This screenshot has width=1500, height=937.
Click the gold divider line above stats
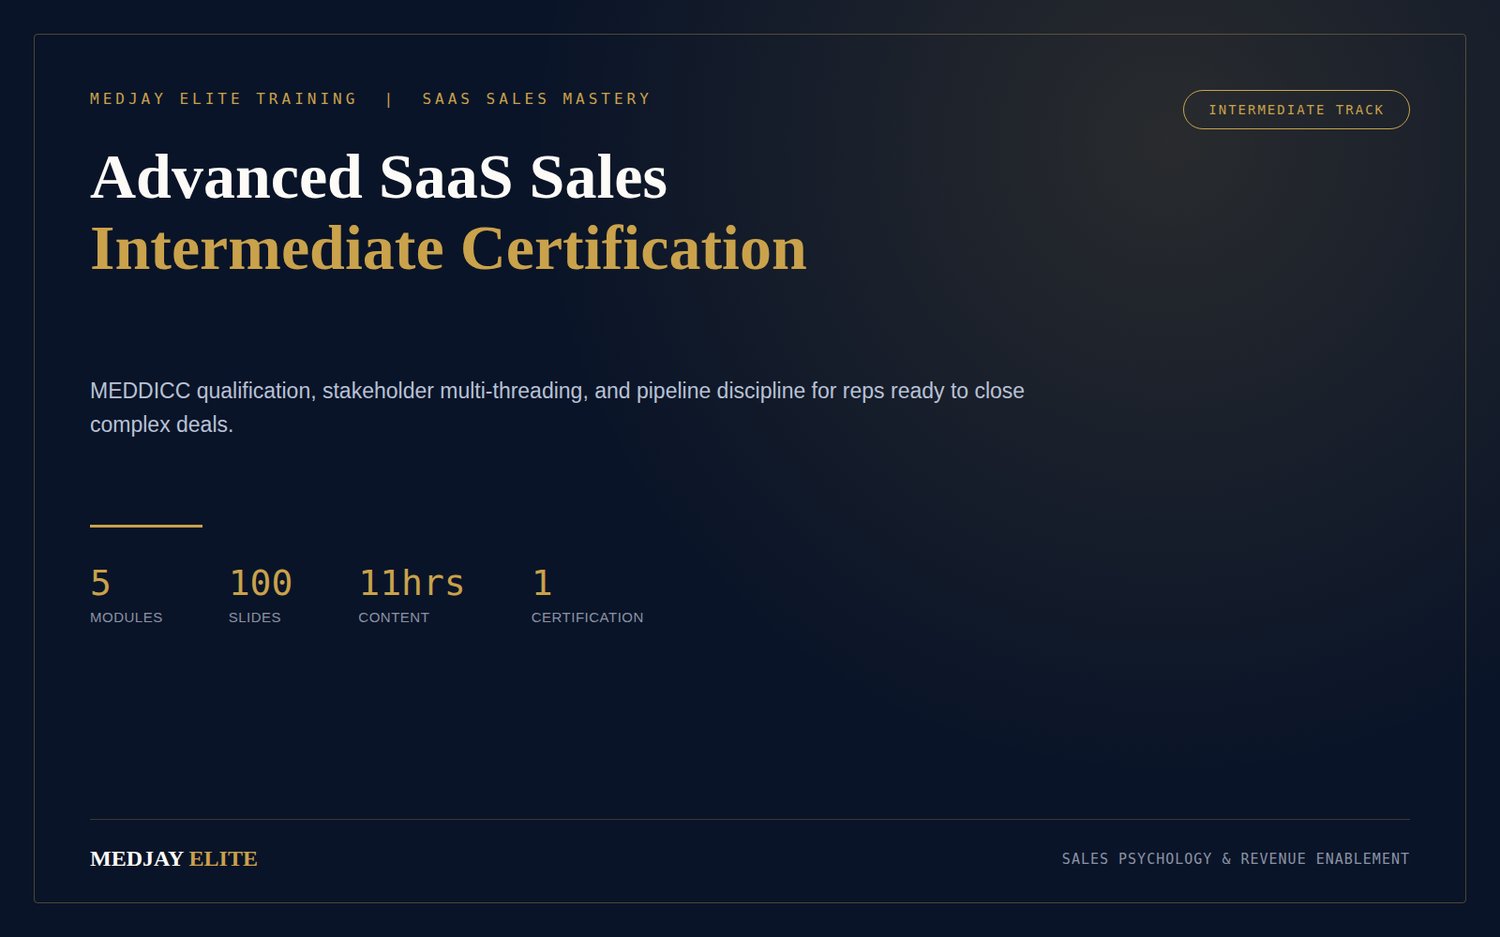click(146, 525)
